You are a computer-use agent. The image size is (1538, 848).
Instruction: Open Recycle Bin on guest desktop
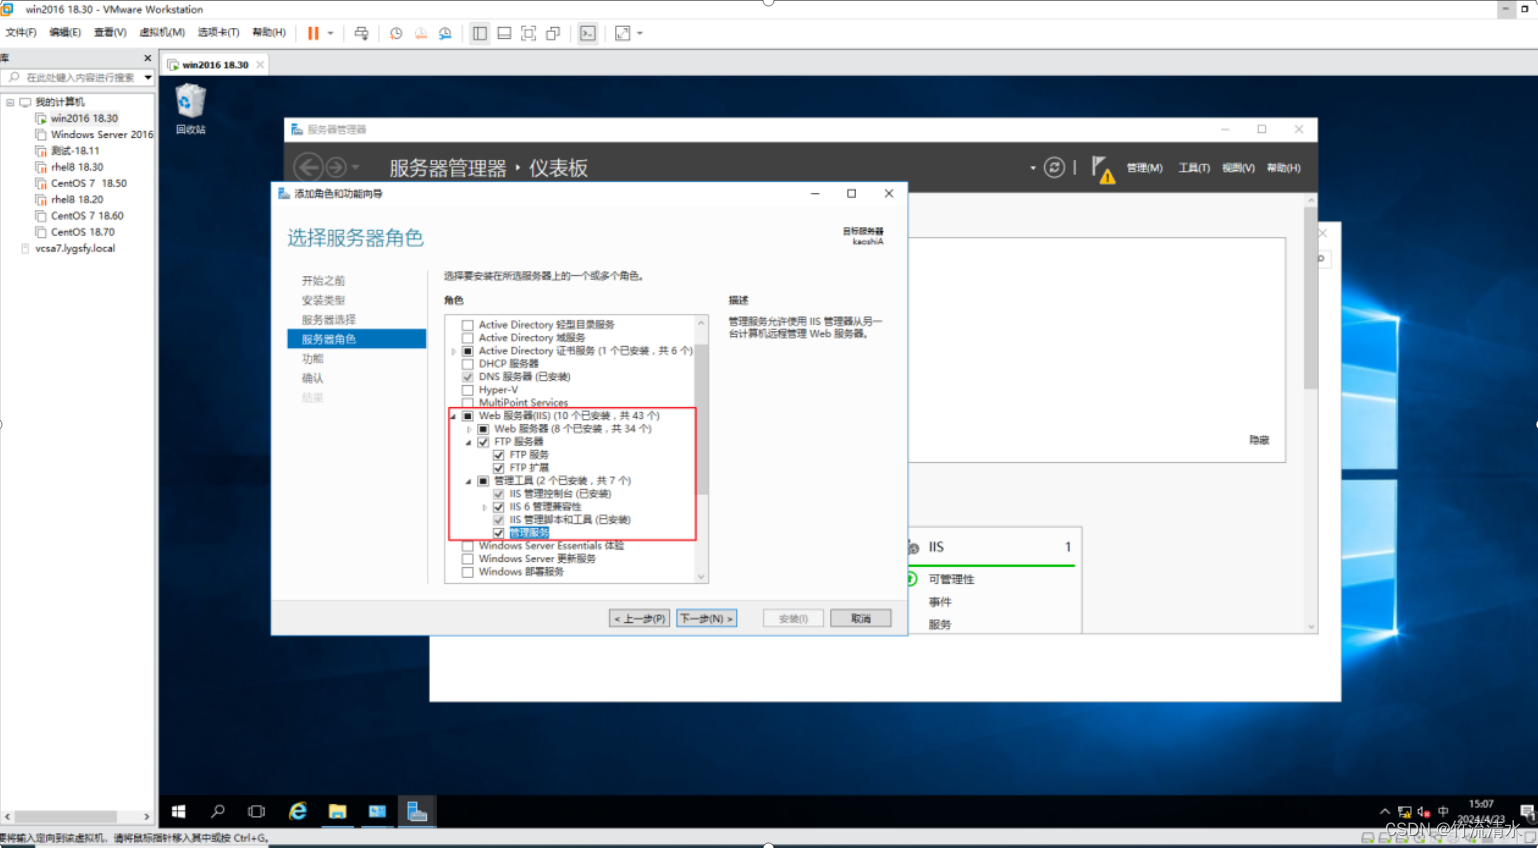[x=190, y=108]
